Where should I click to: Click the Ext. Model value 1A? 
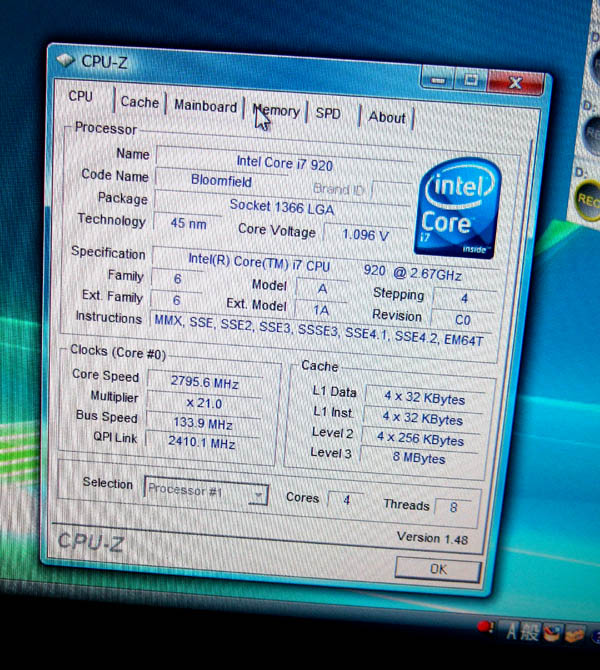click(321, 310)
